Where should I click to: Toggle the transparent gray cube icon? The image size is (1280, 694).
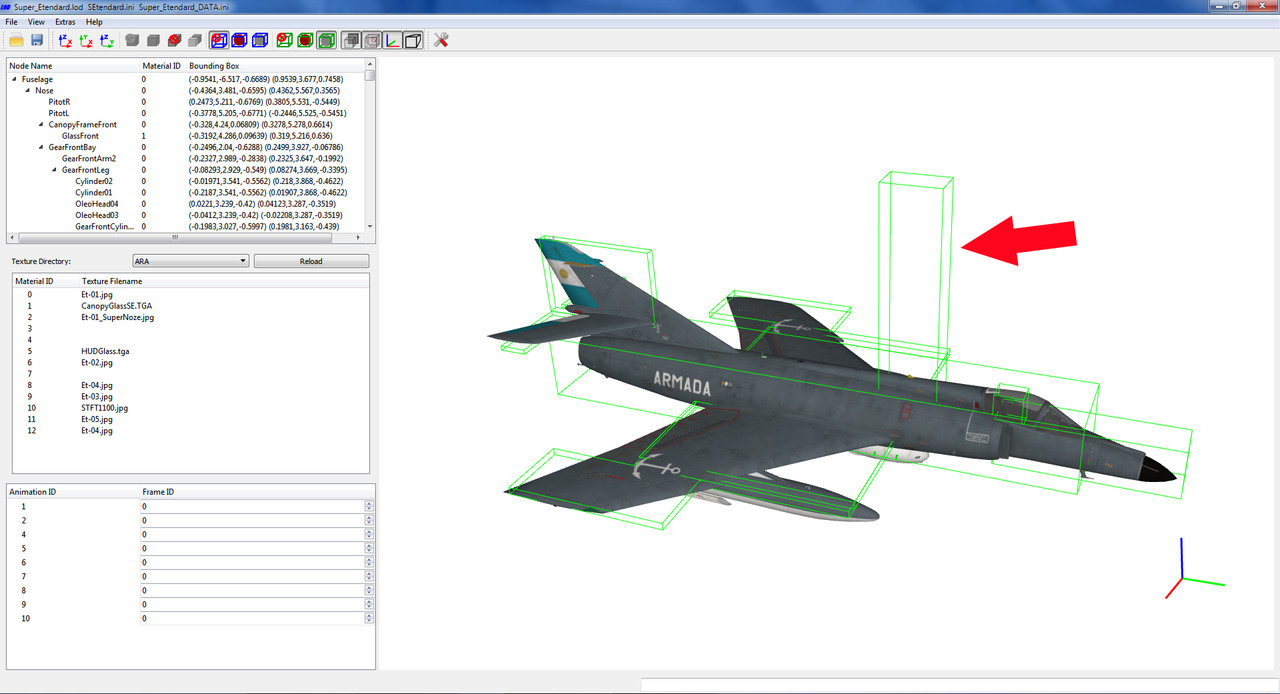coord(372,41)
